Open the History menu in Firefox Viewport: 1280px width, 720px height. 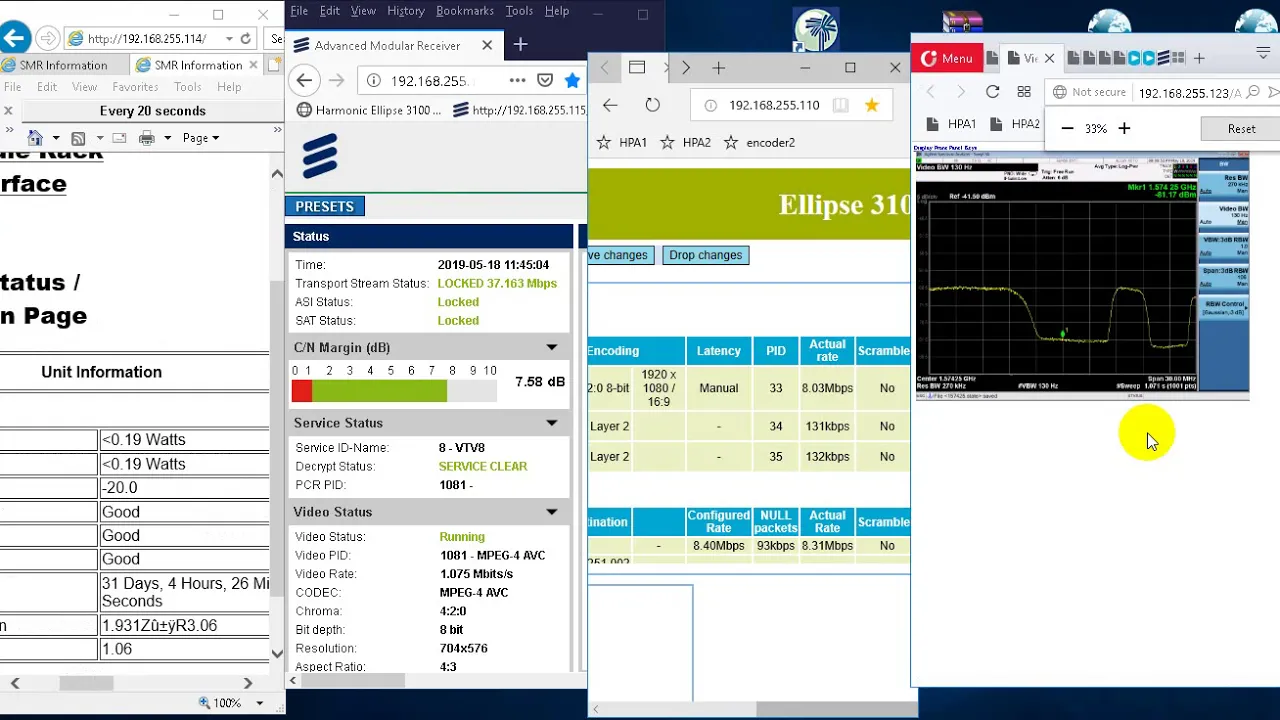405,11
